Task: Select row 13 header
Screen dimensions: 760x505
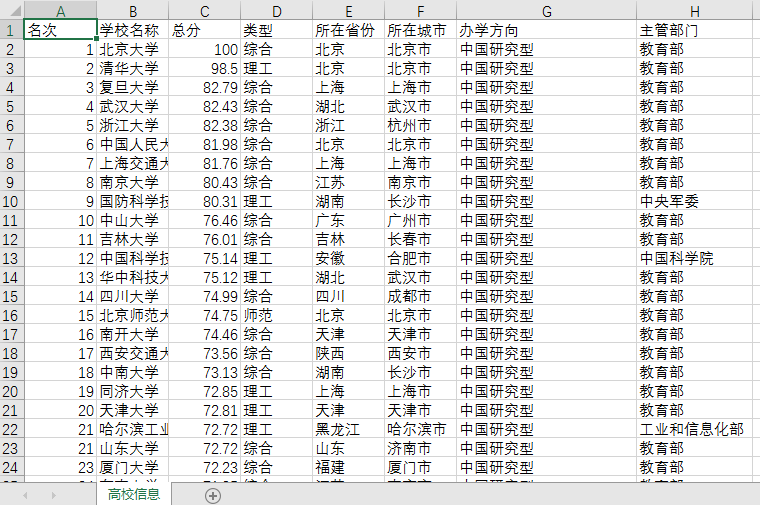Action: pos(12,258)
